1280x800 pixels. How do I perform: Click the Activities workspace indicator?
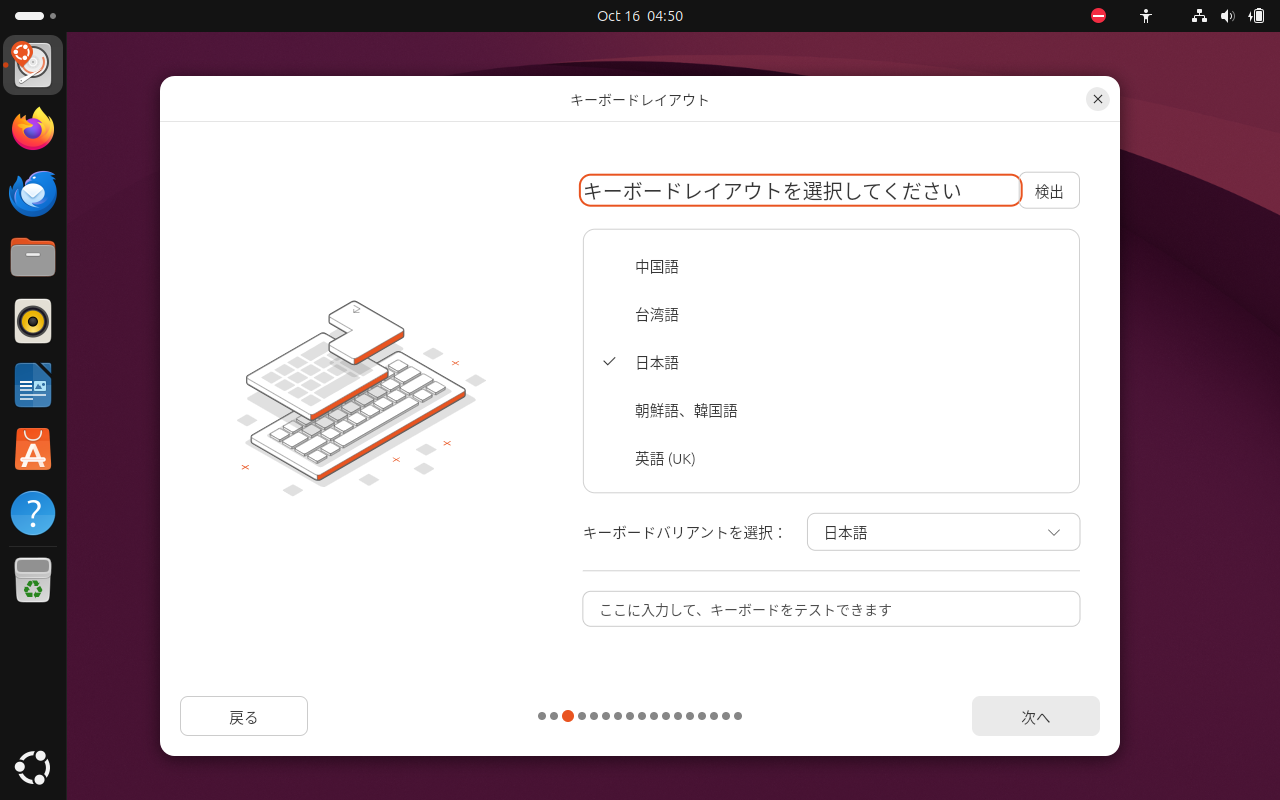click(x=35, y=16)
